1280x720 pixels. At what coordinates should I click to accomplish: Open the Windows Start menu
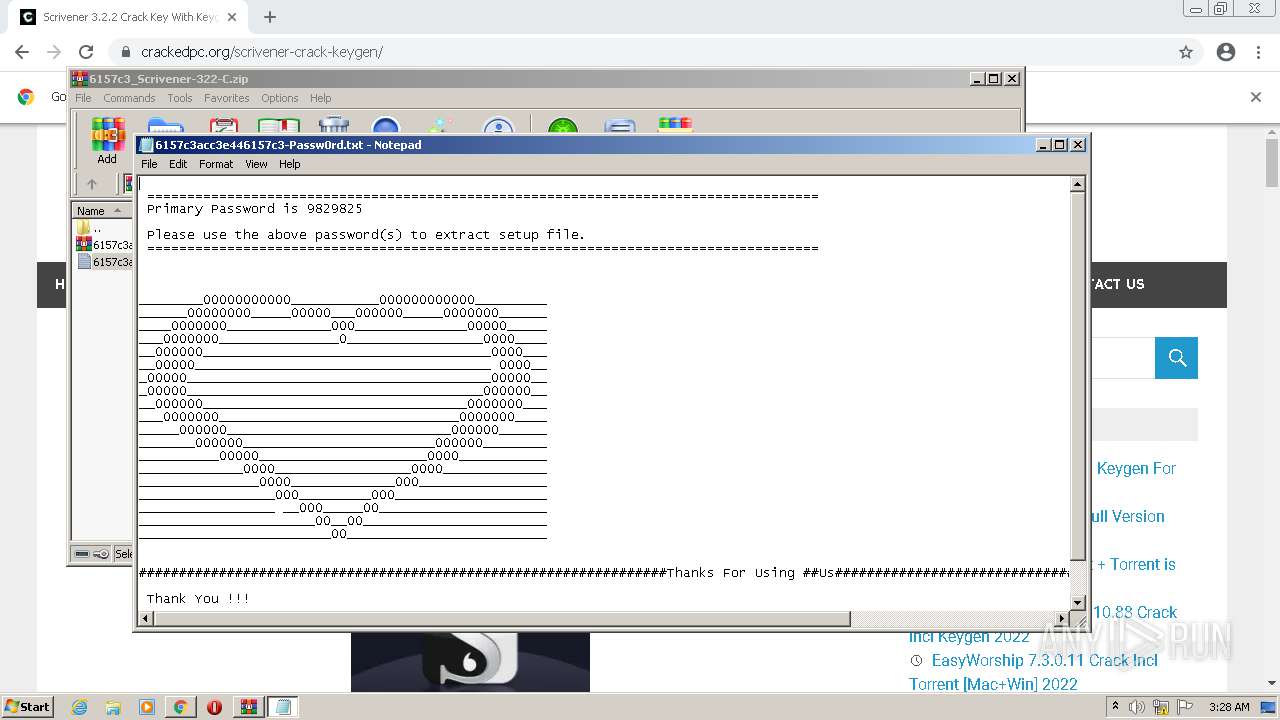pyautogui.click(x=27, y=706)
